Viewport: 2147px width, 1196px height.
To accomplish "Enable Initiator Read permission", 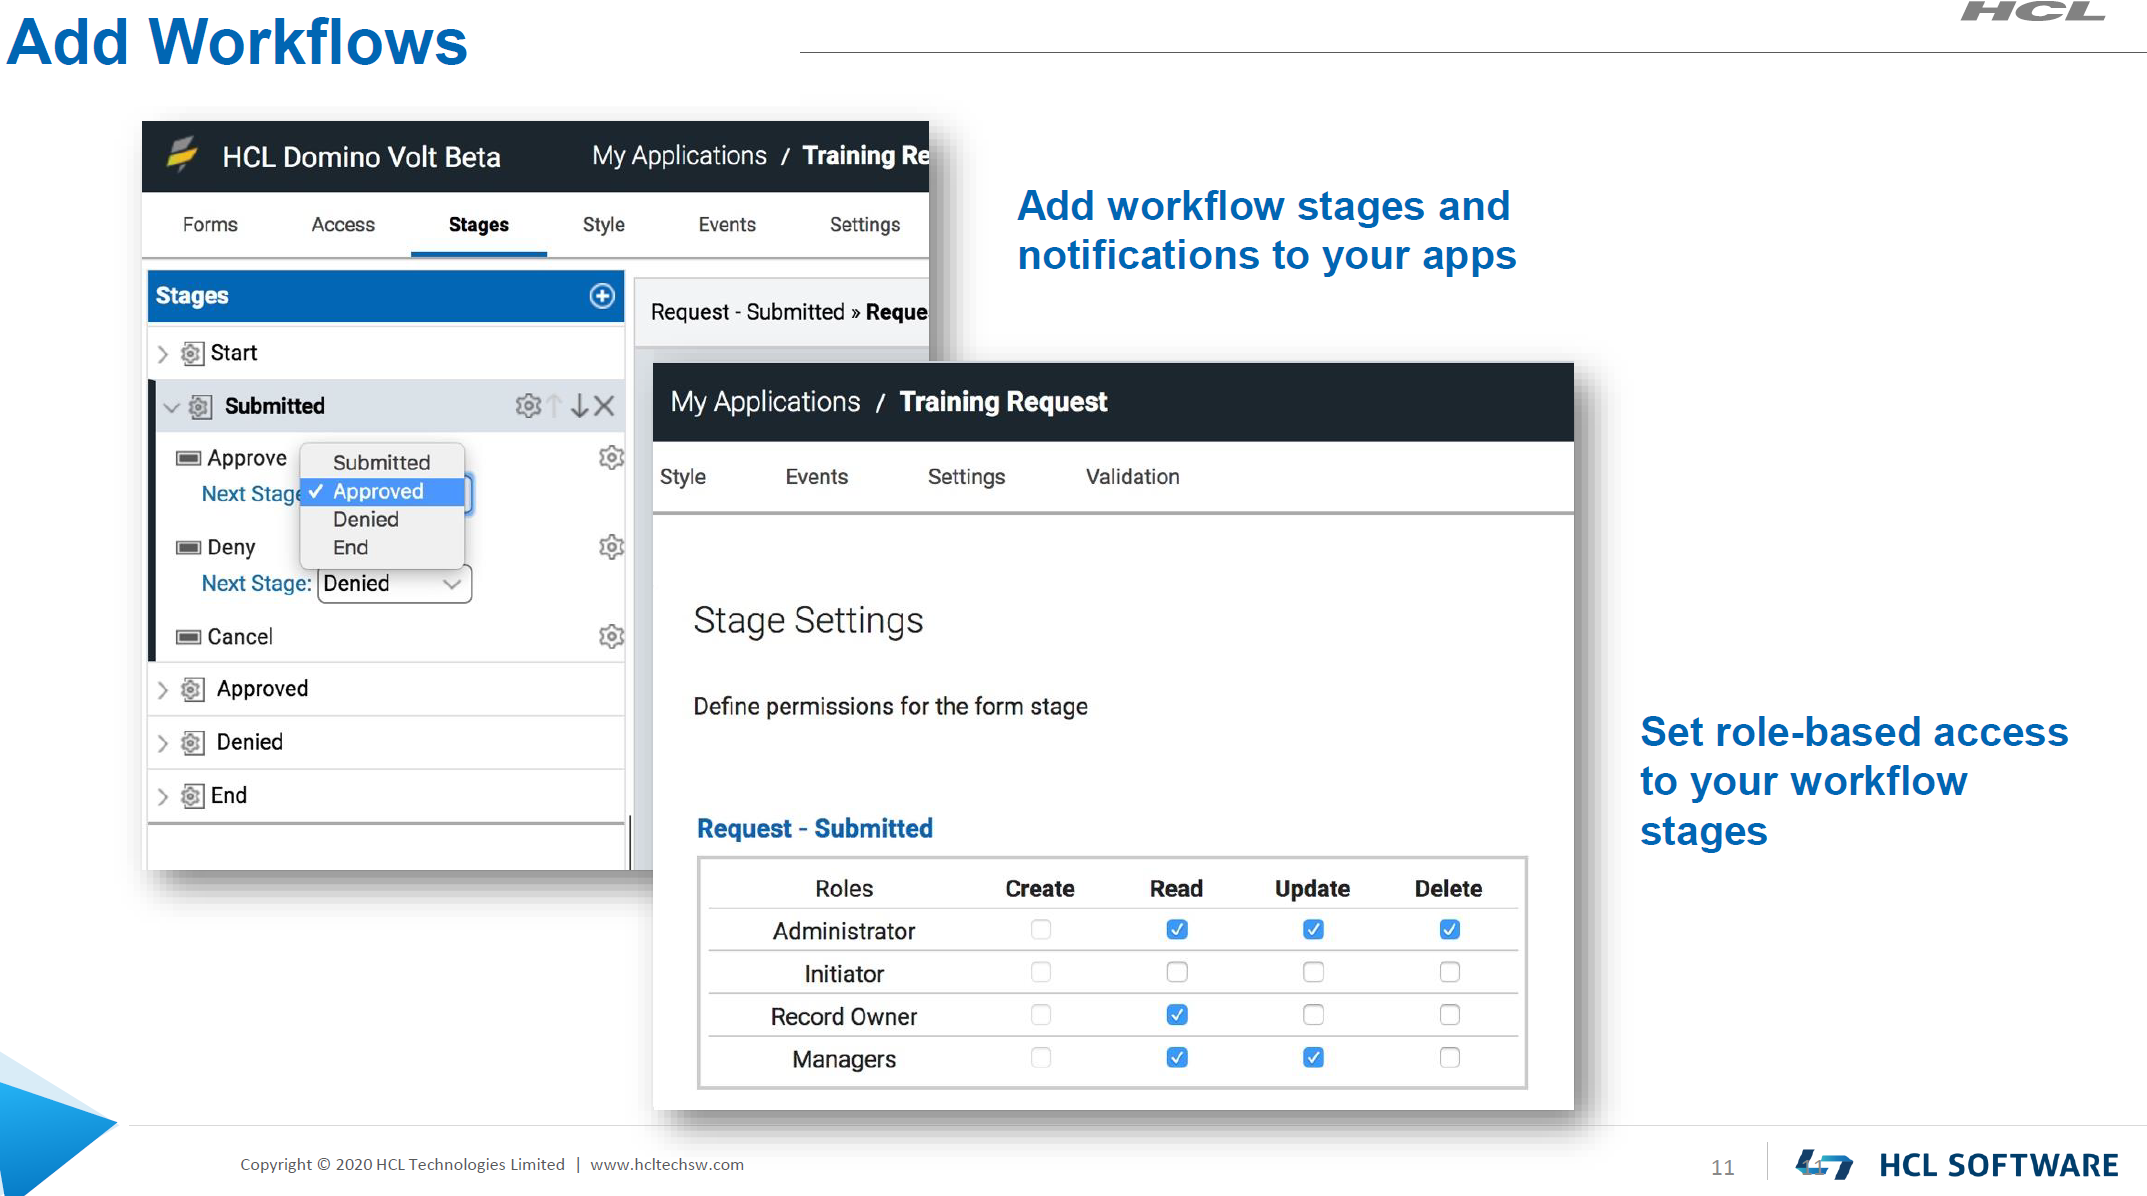I will [x=1177, y=972].
